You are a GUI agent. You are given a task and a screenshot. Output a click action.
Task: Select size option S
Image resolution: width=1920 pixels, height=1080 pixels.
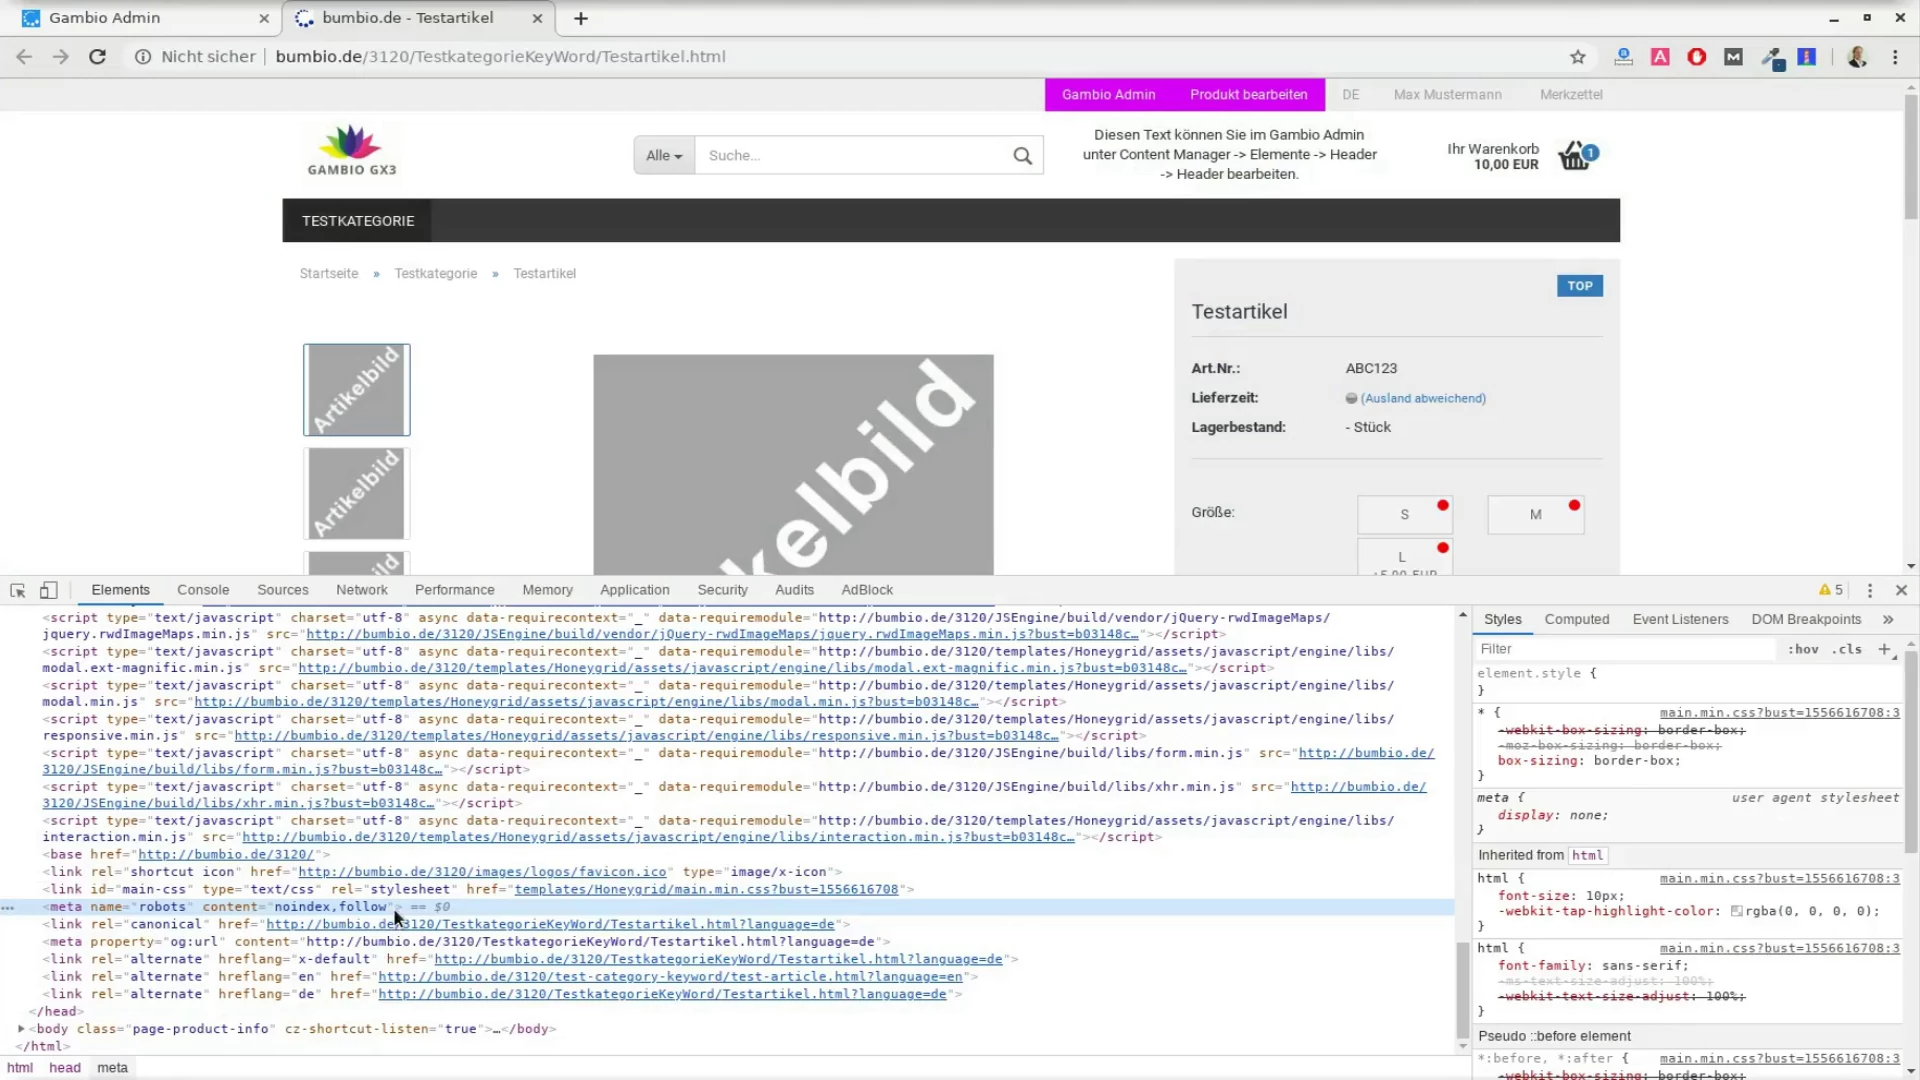tap(1404, 515)
